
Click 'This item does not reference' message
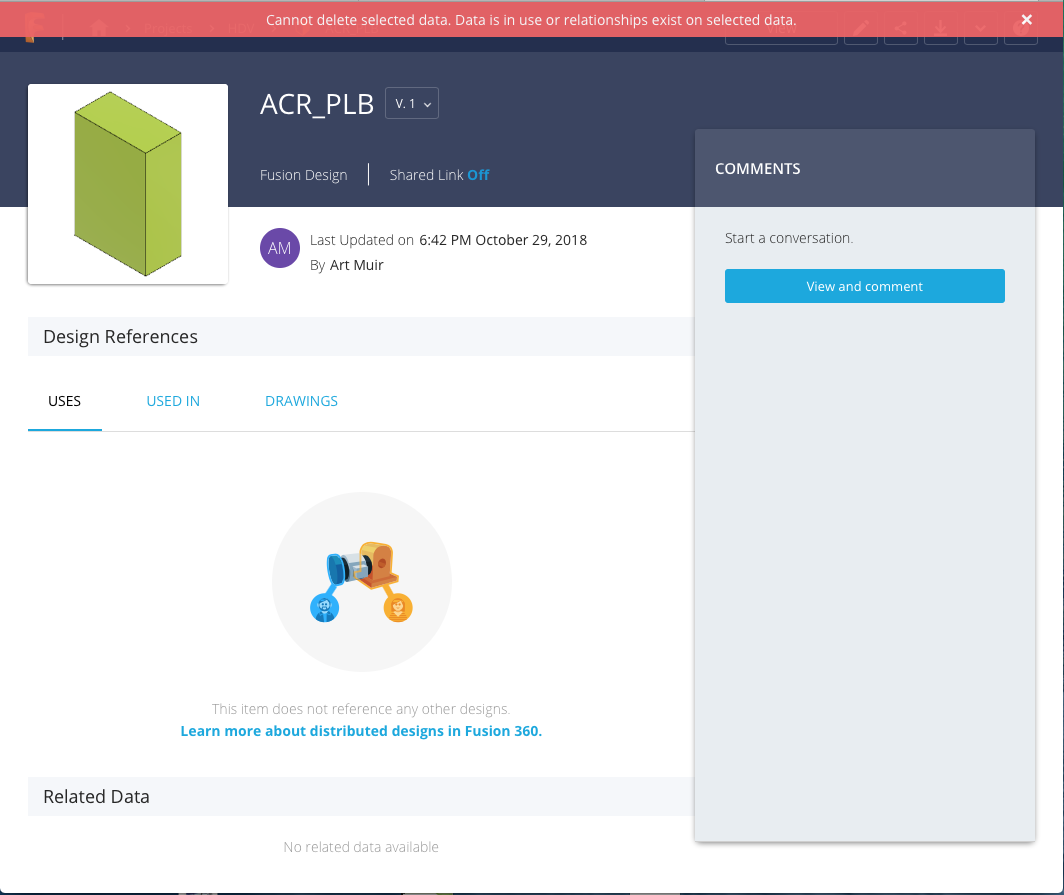tap(361, 709)
